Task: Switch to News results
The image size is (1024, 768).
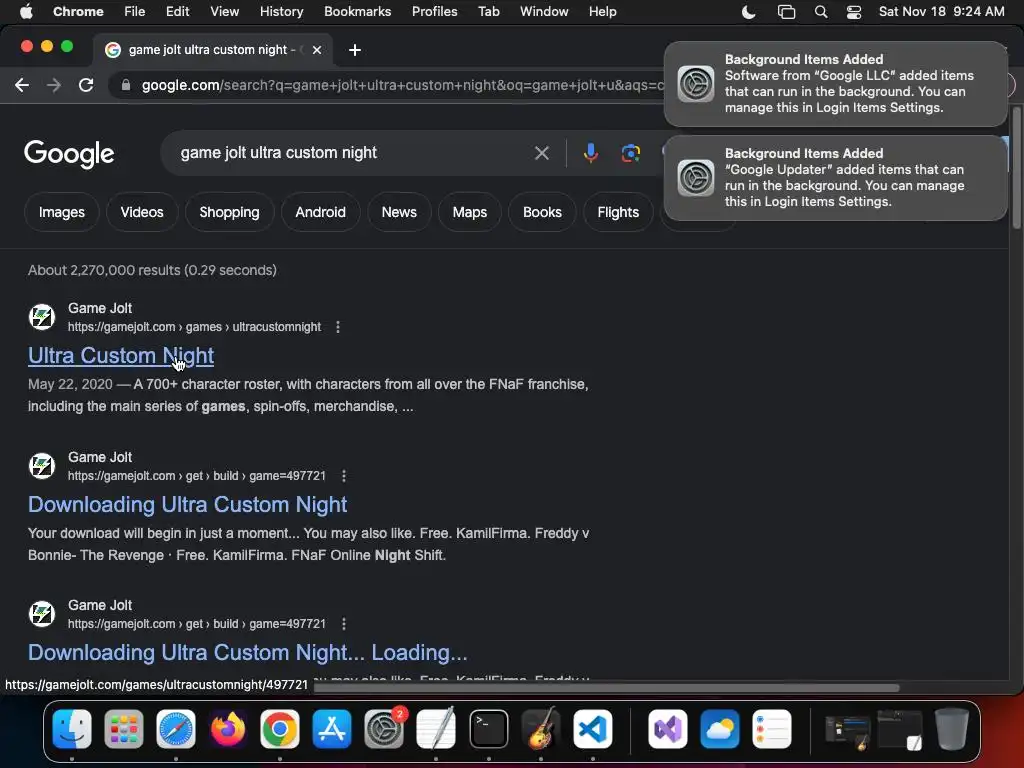Action: (x=399, y=212)
